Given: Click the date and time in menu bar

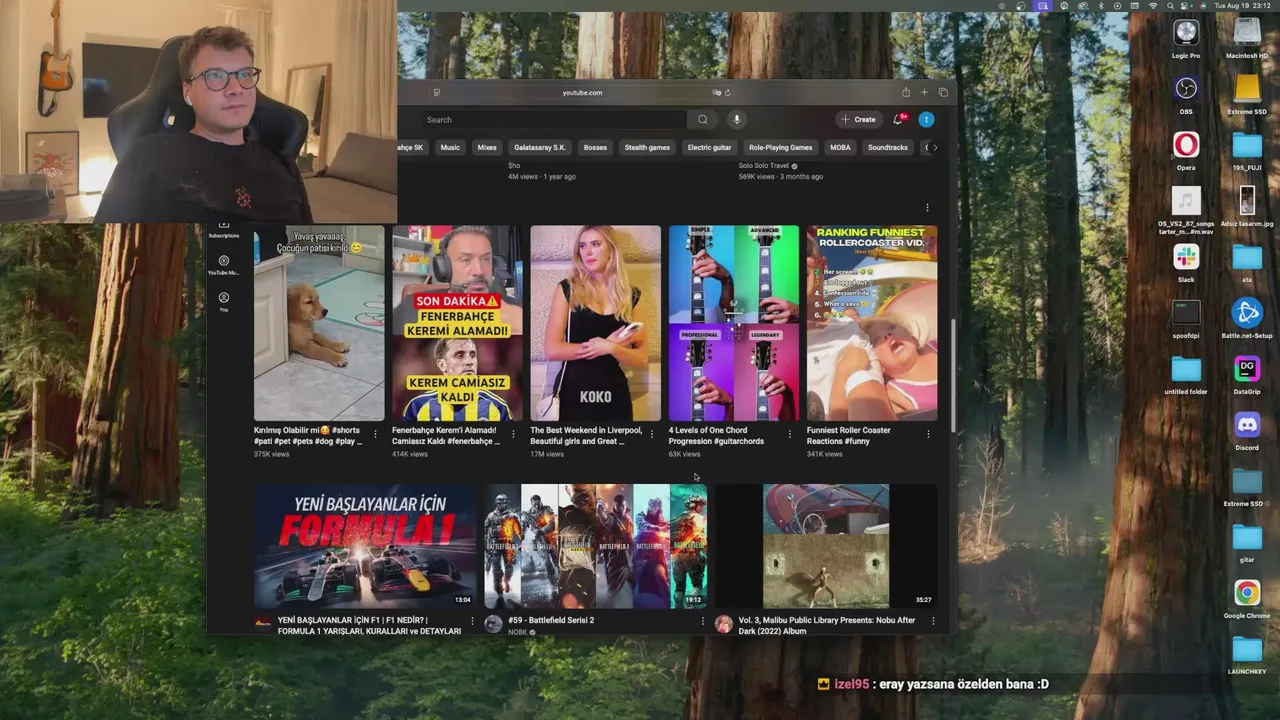Looking at the screenshot, I should (x=1241, y=6).
